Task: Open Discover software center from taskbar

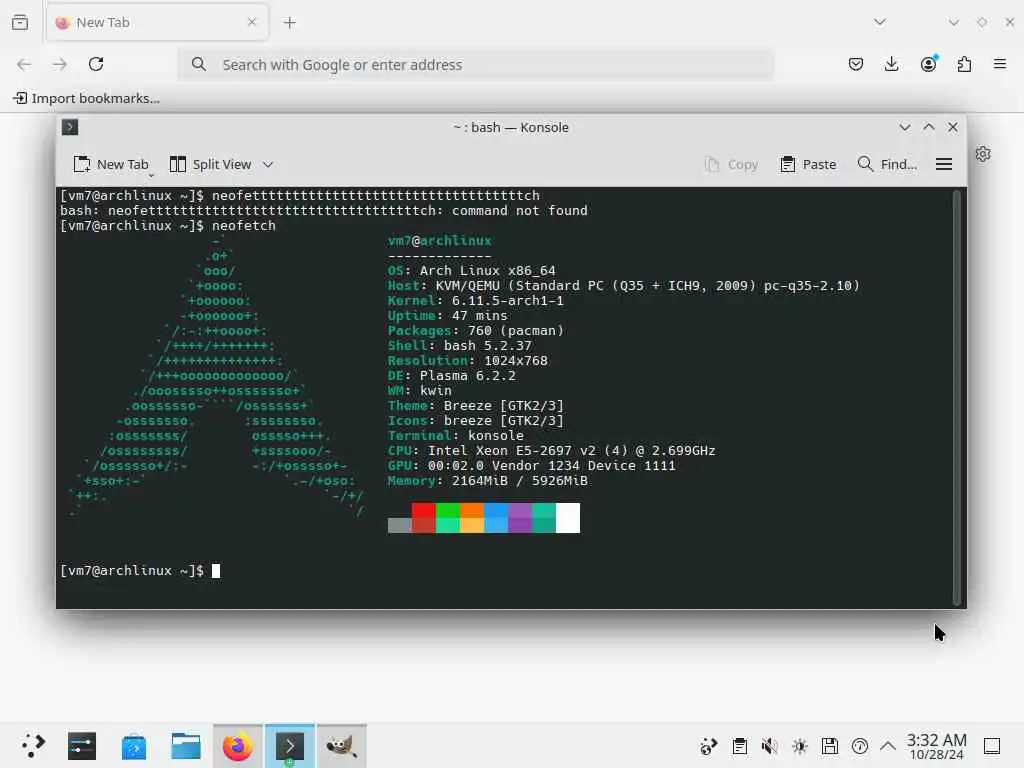Action: tap(134, 746)
